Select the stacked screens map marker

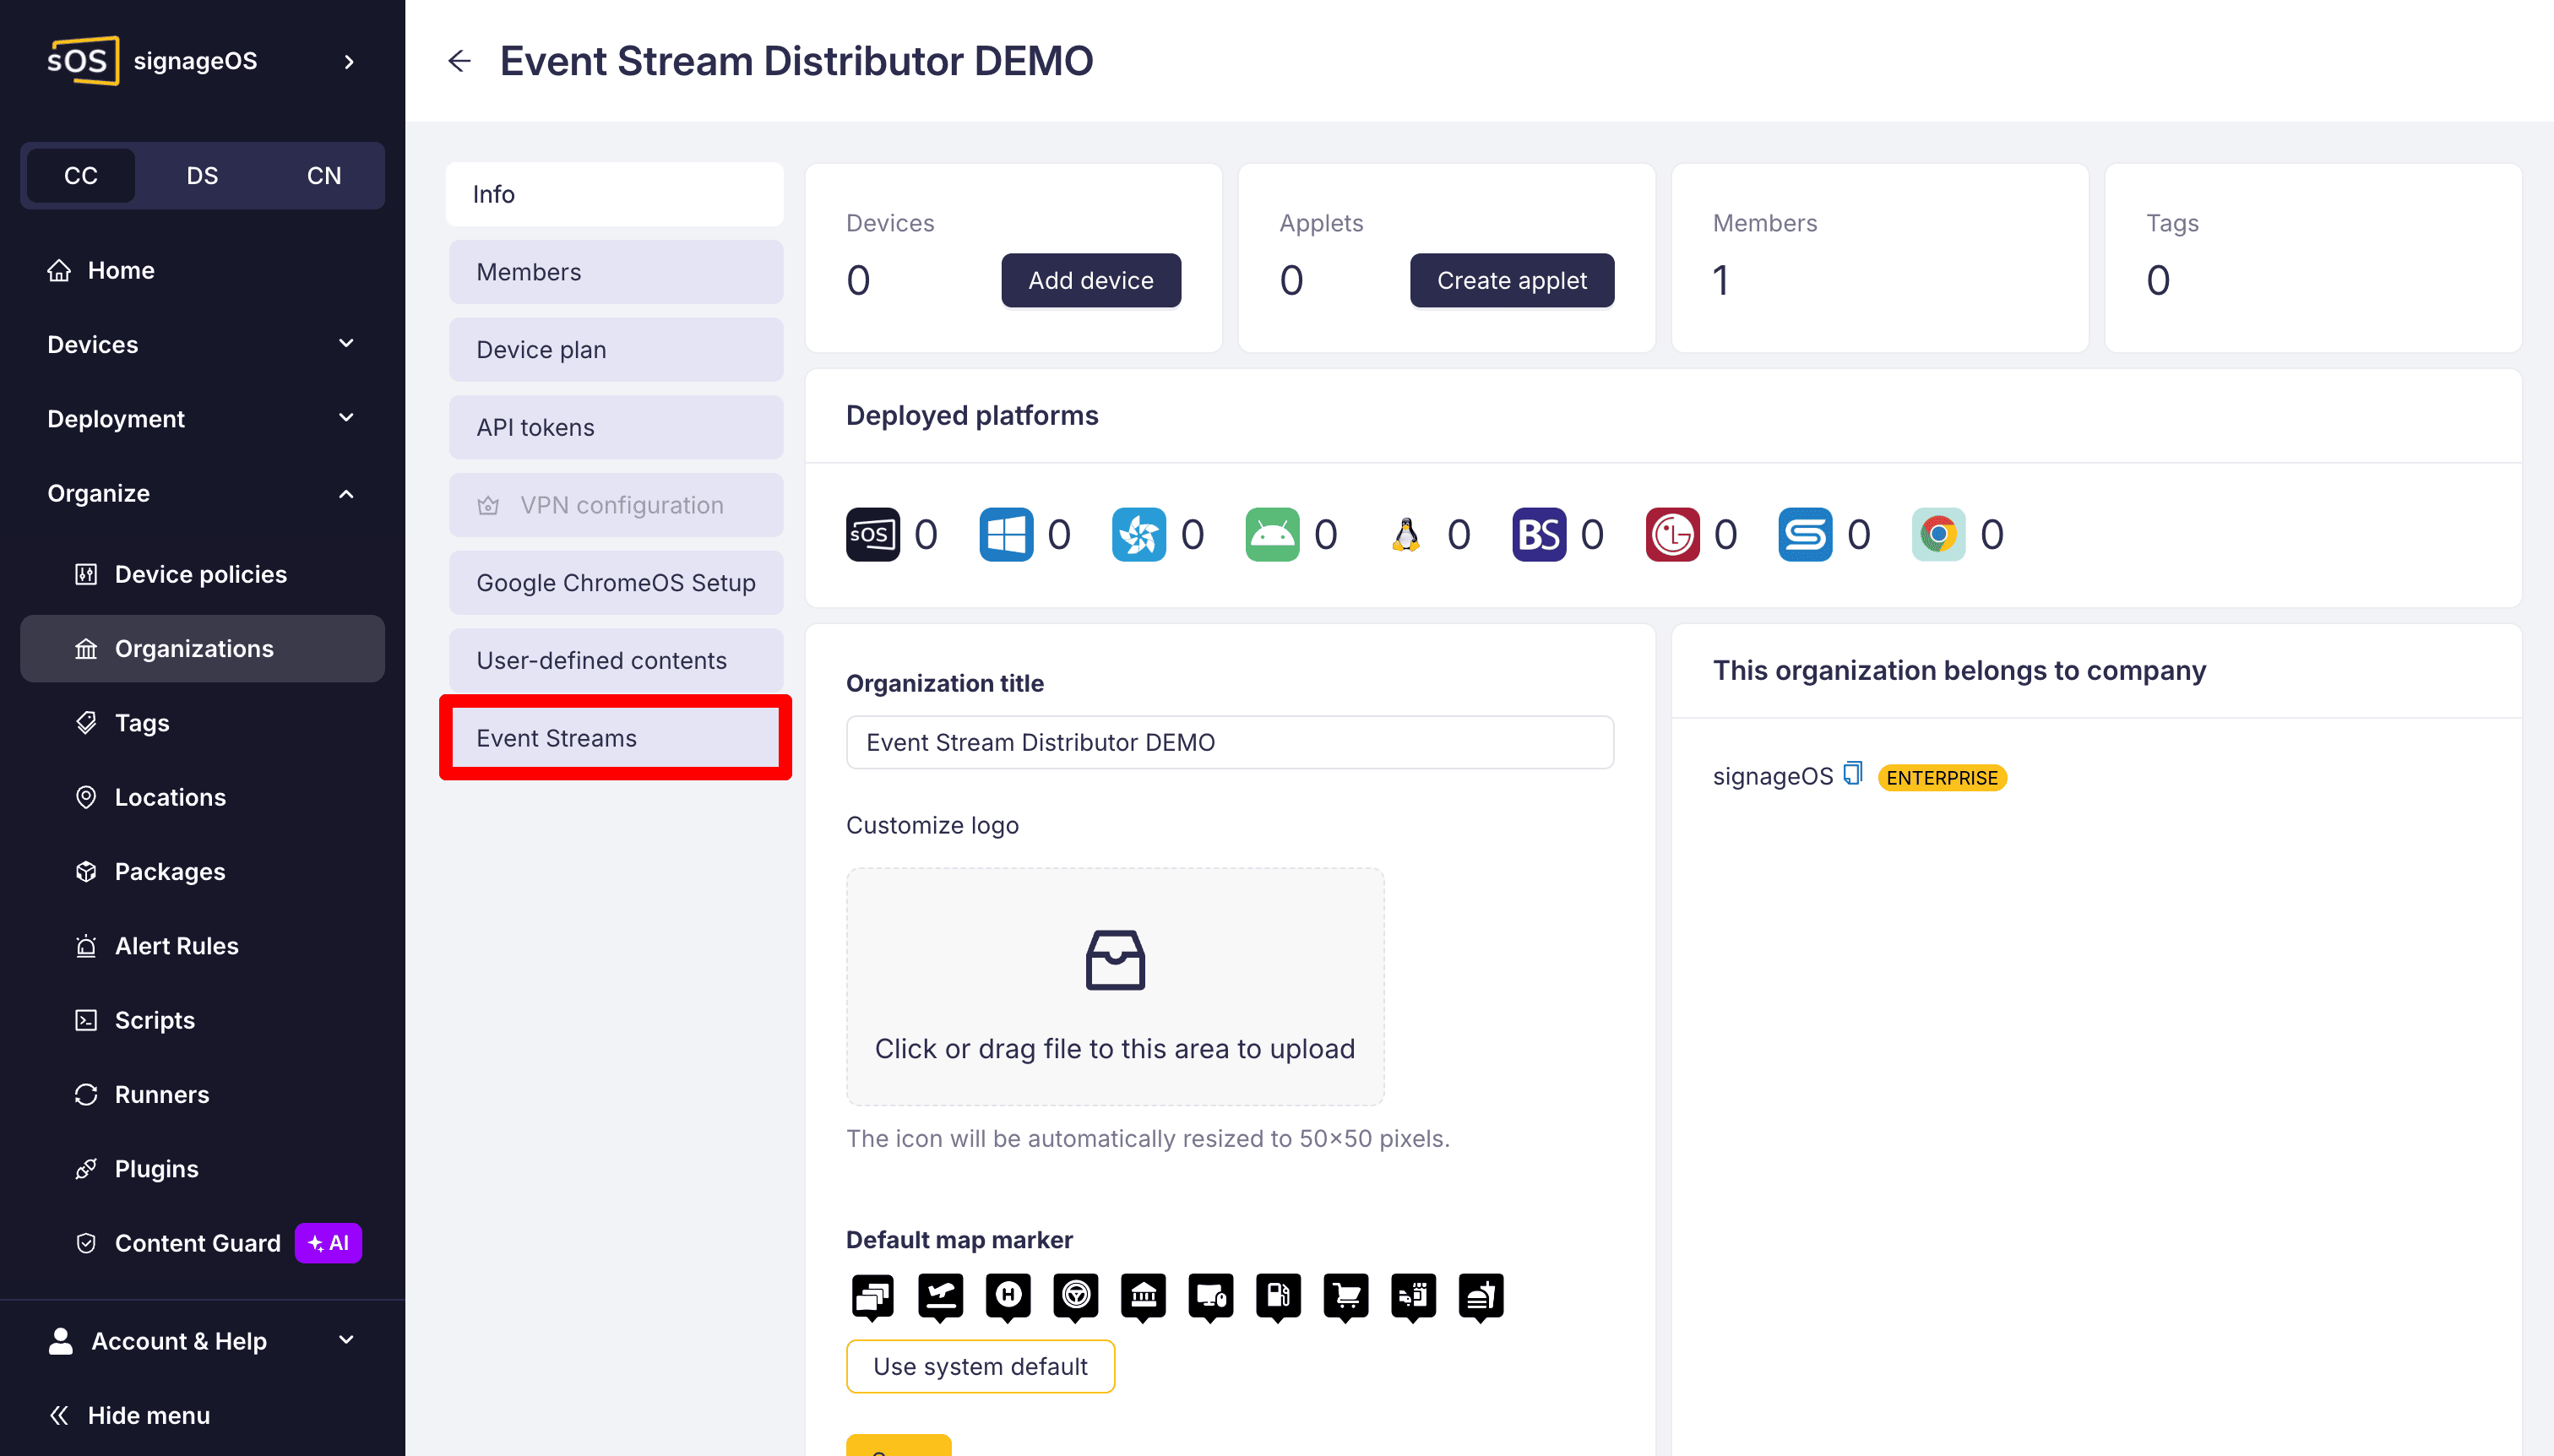(872, 1297)
